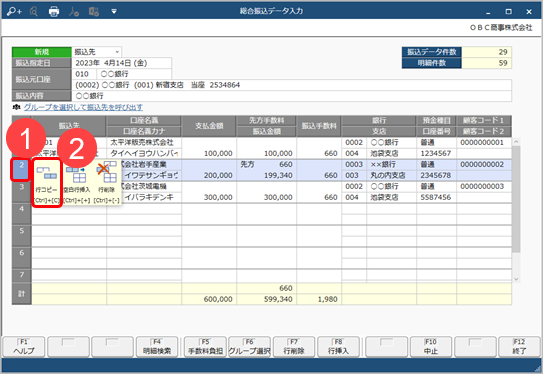Click the table scrollbar up arrow
Image resolution: width=543 pixels, height=374 pixels.
tap(516, 142)
